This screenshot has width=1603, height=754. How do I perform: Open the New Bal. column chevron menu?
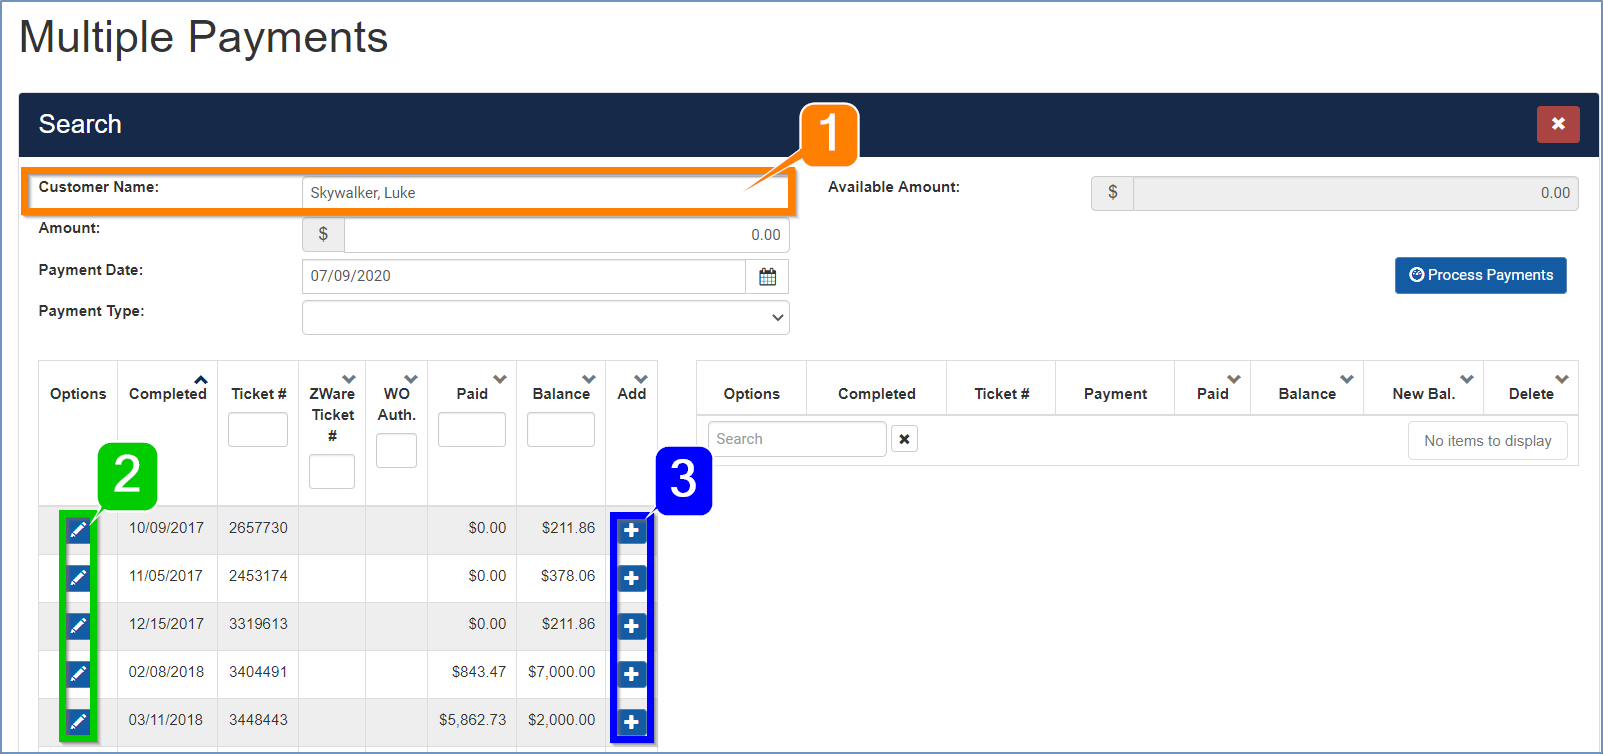pos(1467,379)
